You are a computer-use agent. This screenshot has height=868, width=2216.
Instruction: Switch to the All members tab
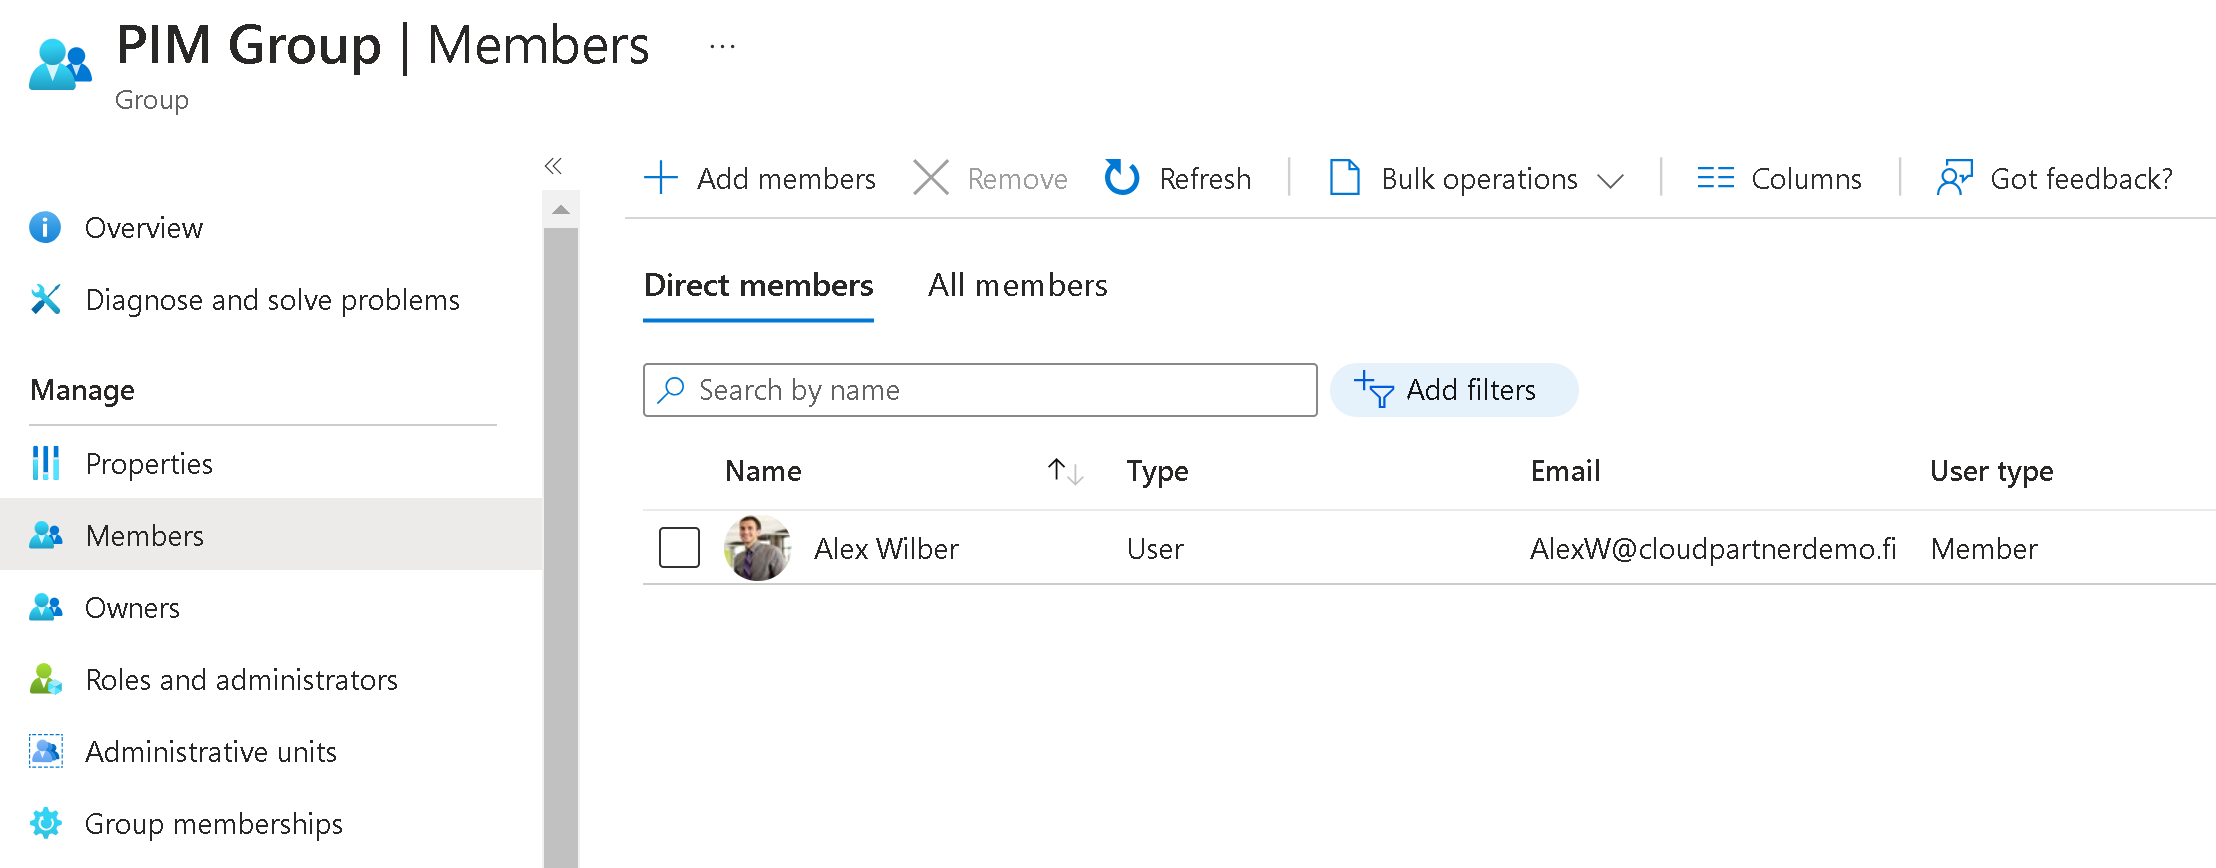click(1017, 286)
